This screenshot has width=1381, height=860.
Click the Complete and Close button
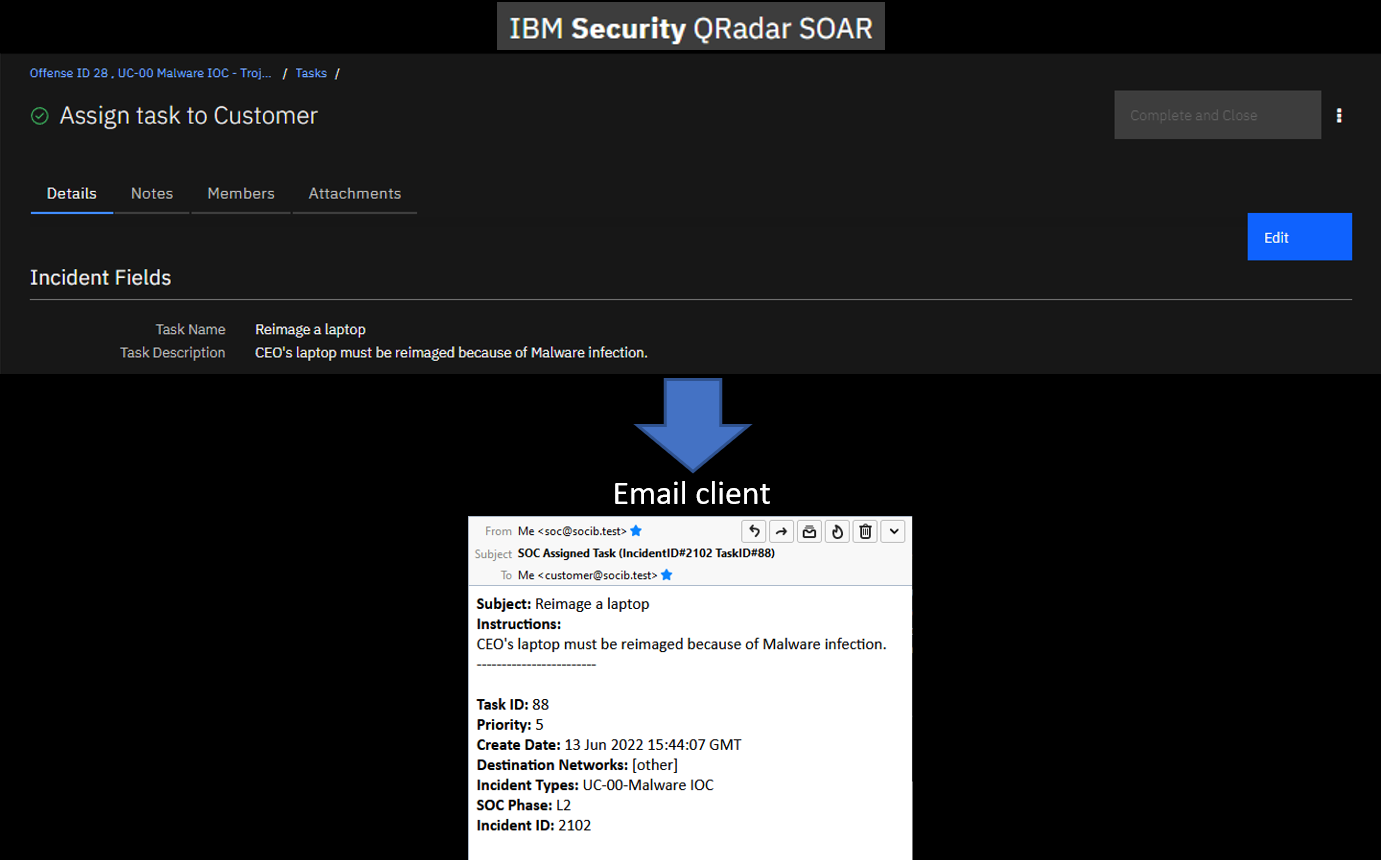(1217, 115)
